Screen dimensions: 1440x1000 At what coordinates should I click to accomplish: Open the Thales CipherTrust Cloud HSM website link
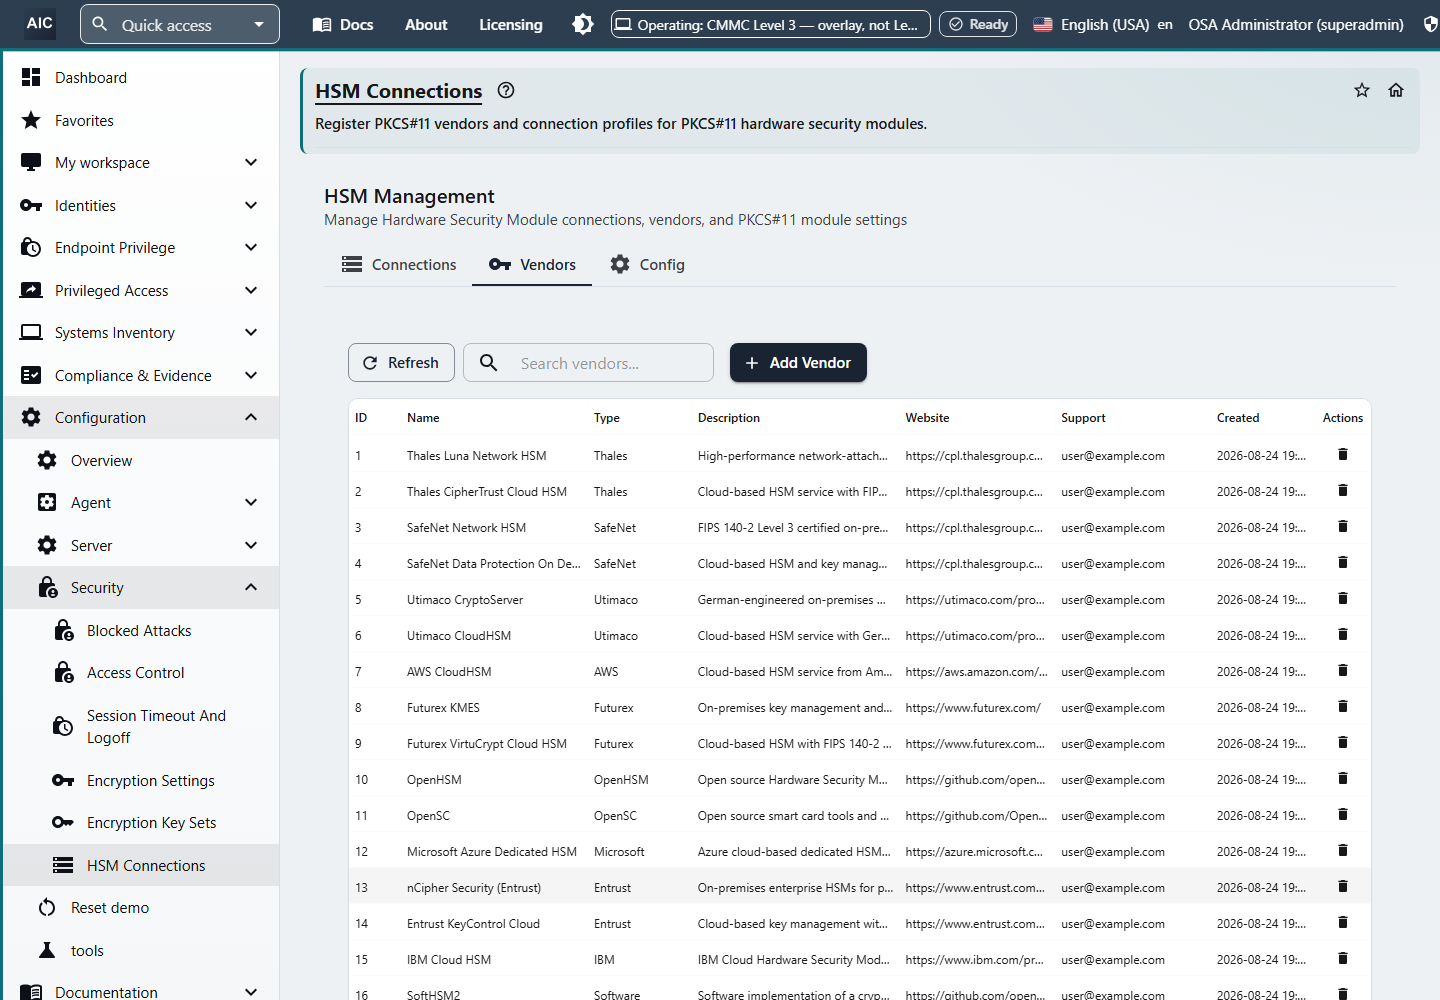click(x=974, y=491)
